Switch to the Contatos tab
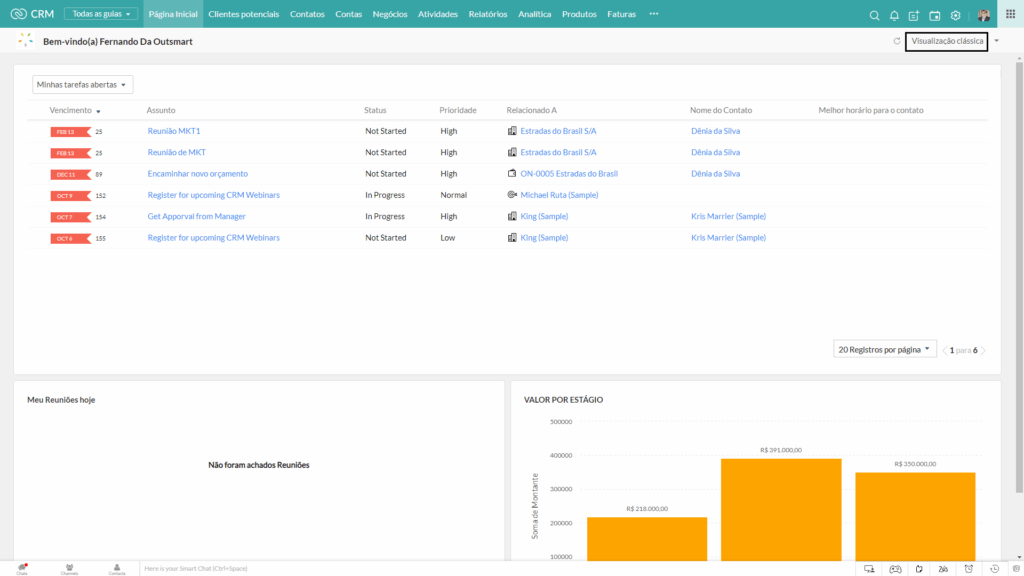The width and height of the screenshot is (1024, 576). pos(307,14)
